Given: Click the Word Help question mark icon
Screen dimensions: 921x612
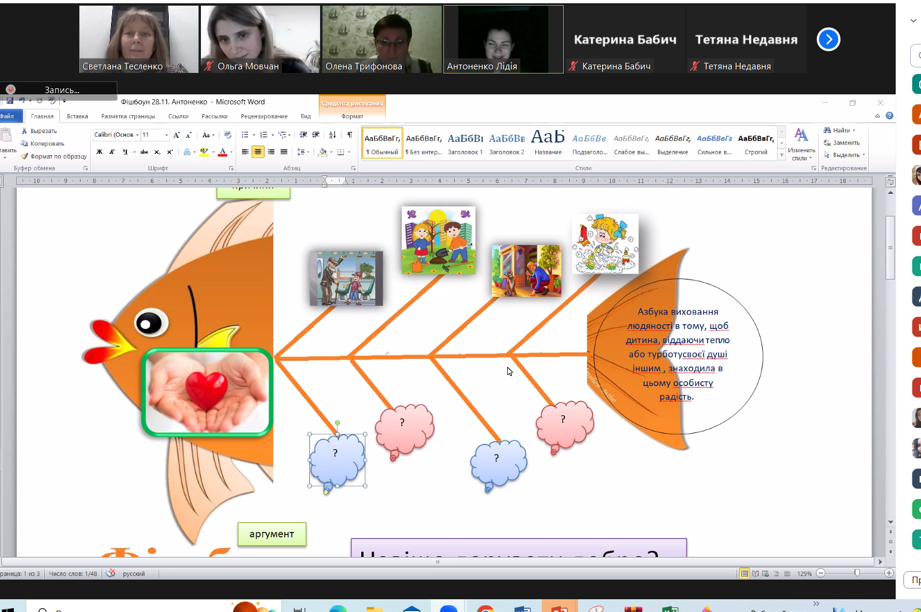Looking at the screenshot, I should (890, 116).
